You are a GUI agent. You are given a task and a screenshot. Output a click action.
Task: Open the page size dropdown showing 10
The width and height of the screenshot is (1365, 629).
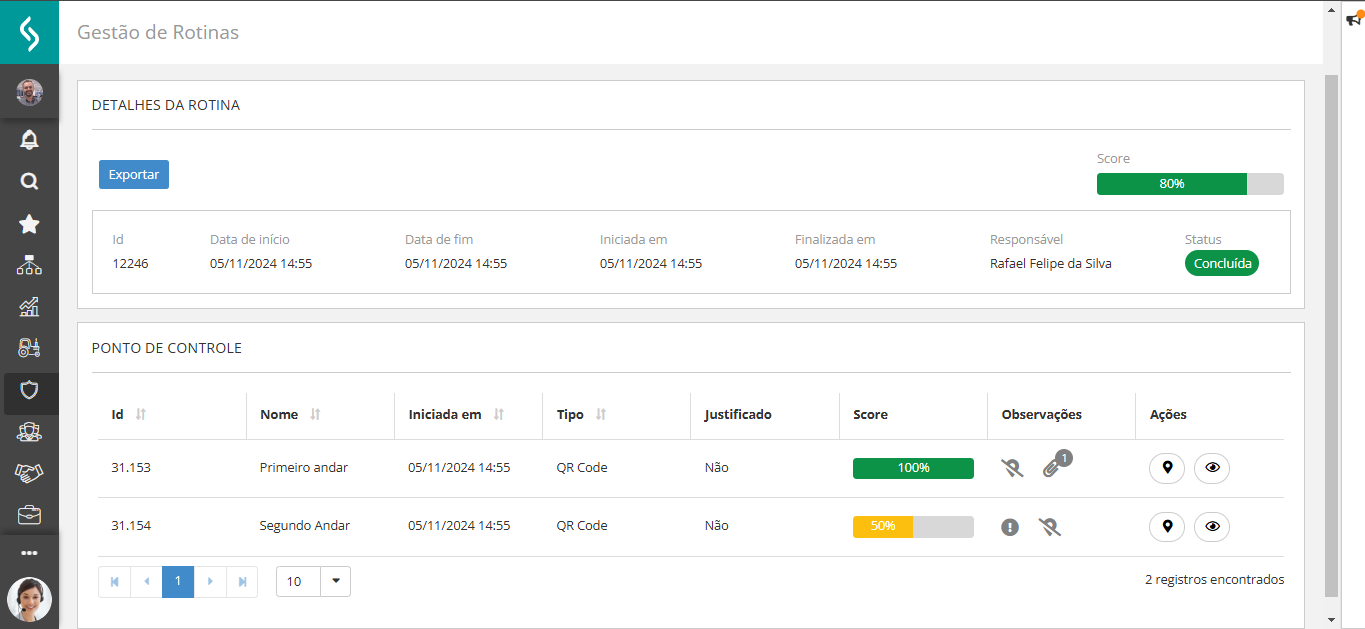point(335,582)
